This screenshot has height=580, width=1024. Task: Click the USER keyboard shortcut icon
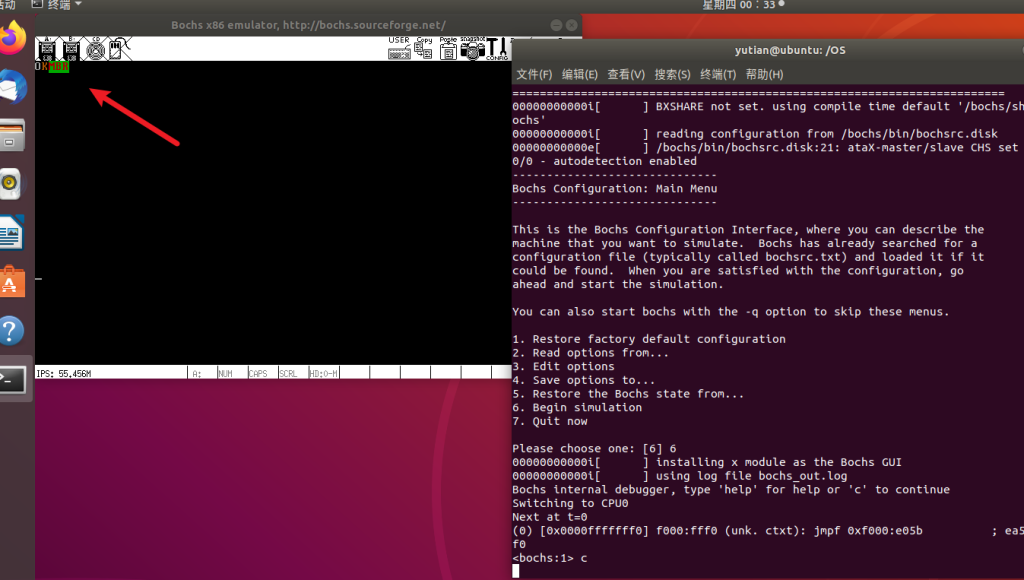(399, 47)
